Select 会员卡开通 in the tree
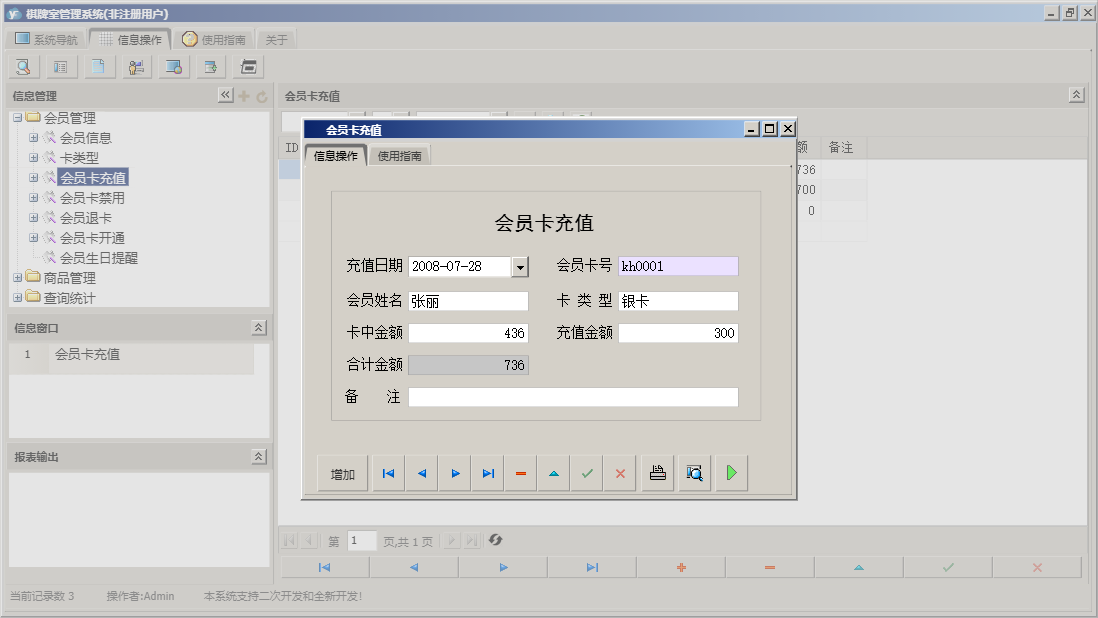 (95, 237)
